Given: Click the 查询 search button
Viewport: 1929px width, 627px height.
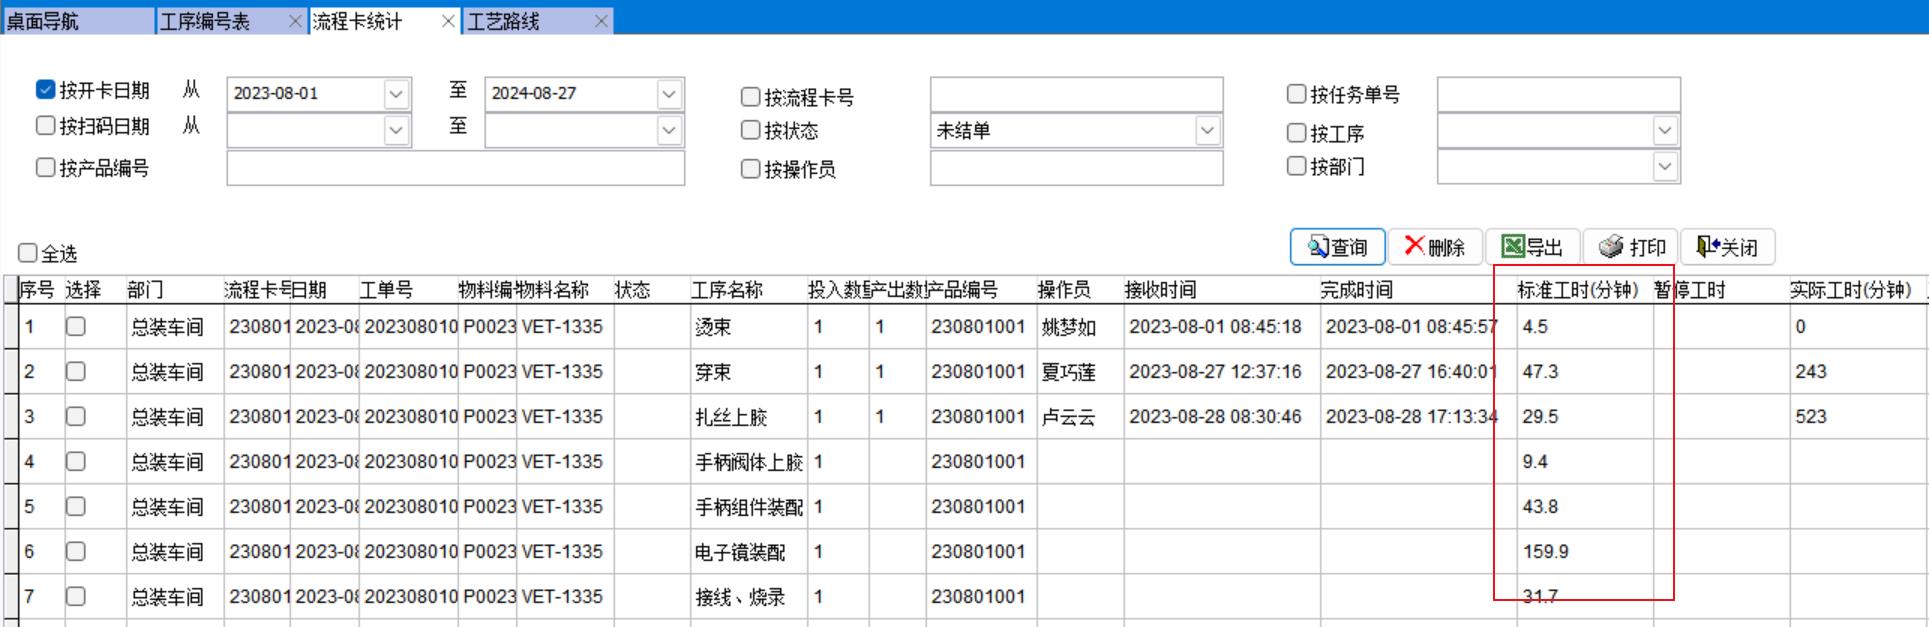Looking at the screenshot, I should [x=1337, y=247].
